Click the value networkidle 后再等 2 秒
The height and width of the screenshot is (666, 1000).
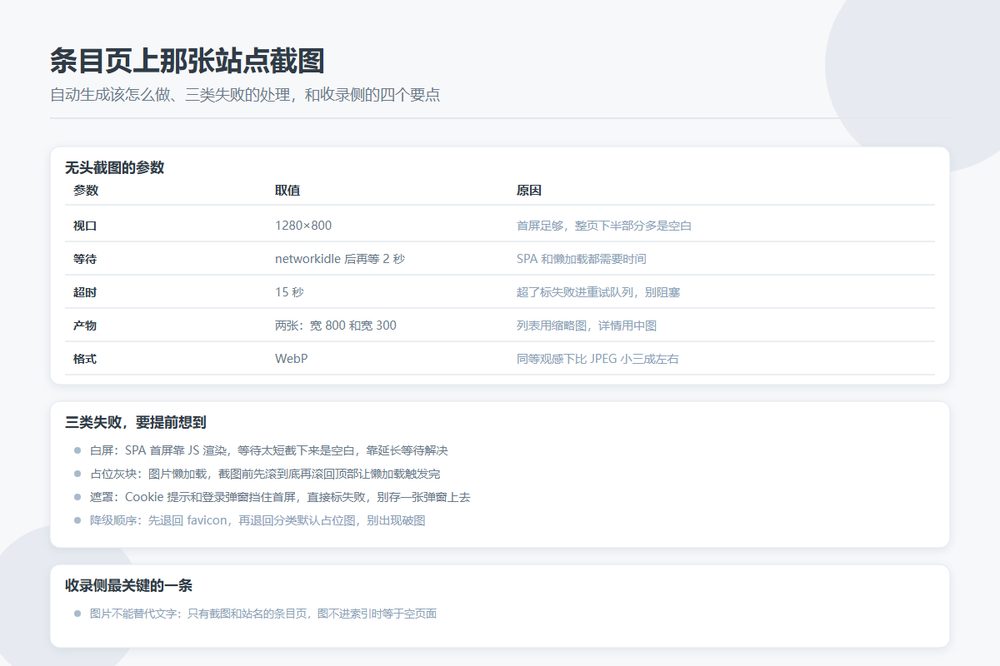[340, 259]
